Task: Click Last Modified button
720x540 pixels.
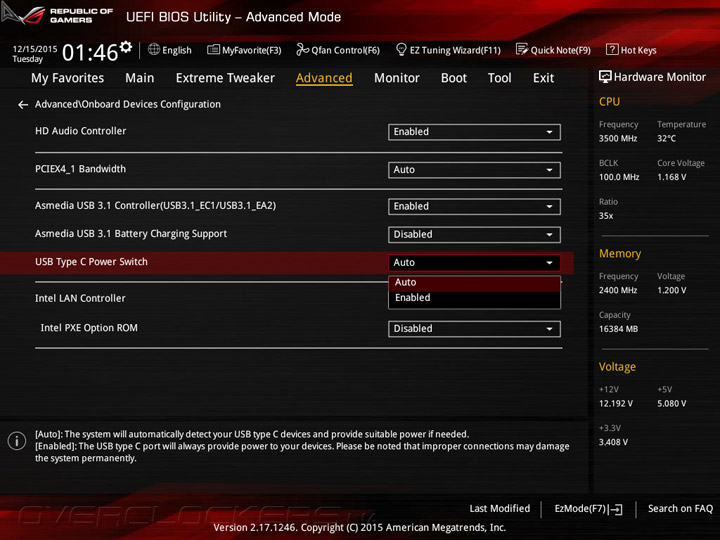Action: point(500,509)
